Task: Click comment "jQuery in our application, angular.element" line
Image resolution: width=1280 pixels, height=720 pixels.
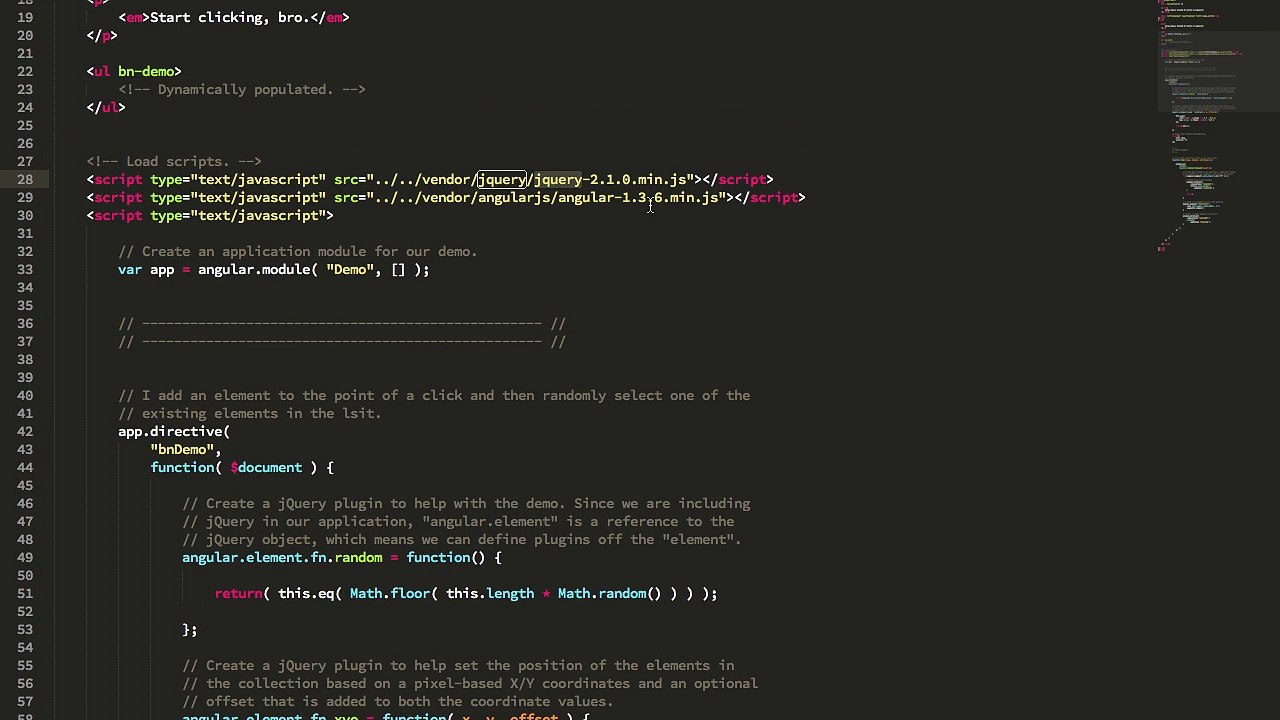Action: [458, 522]
